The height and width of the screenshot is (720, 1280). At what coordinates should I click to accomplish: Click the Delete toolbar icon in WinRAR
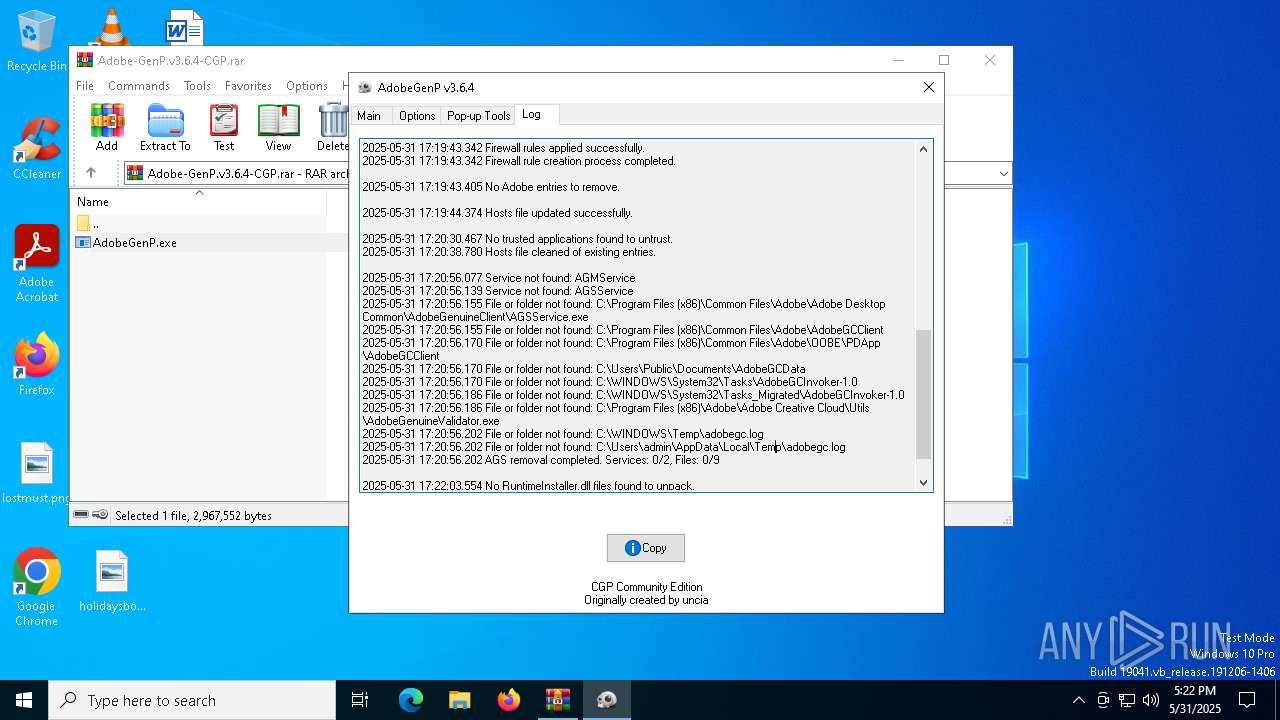(x=333, y=127)
